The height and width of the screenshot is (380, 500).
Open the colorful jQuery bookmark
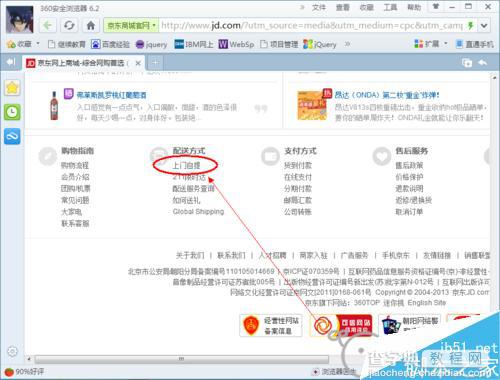320,44
